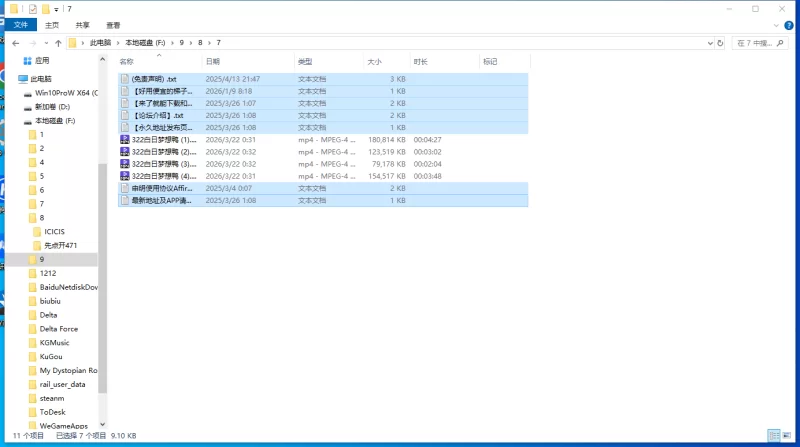The height and width of the screenshot is (447, 800).
Task: Expand the ribbon with the chevron
Action: (776, 25)
